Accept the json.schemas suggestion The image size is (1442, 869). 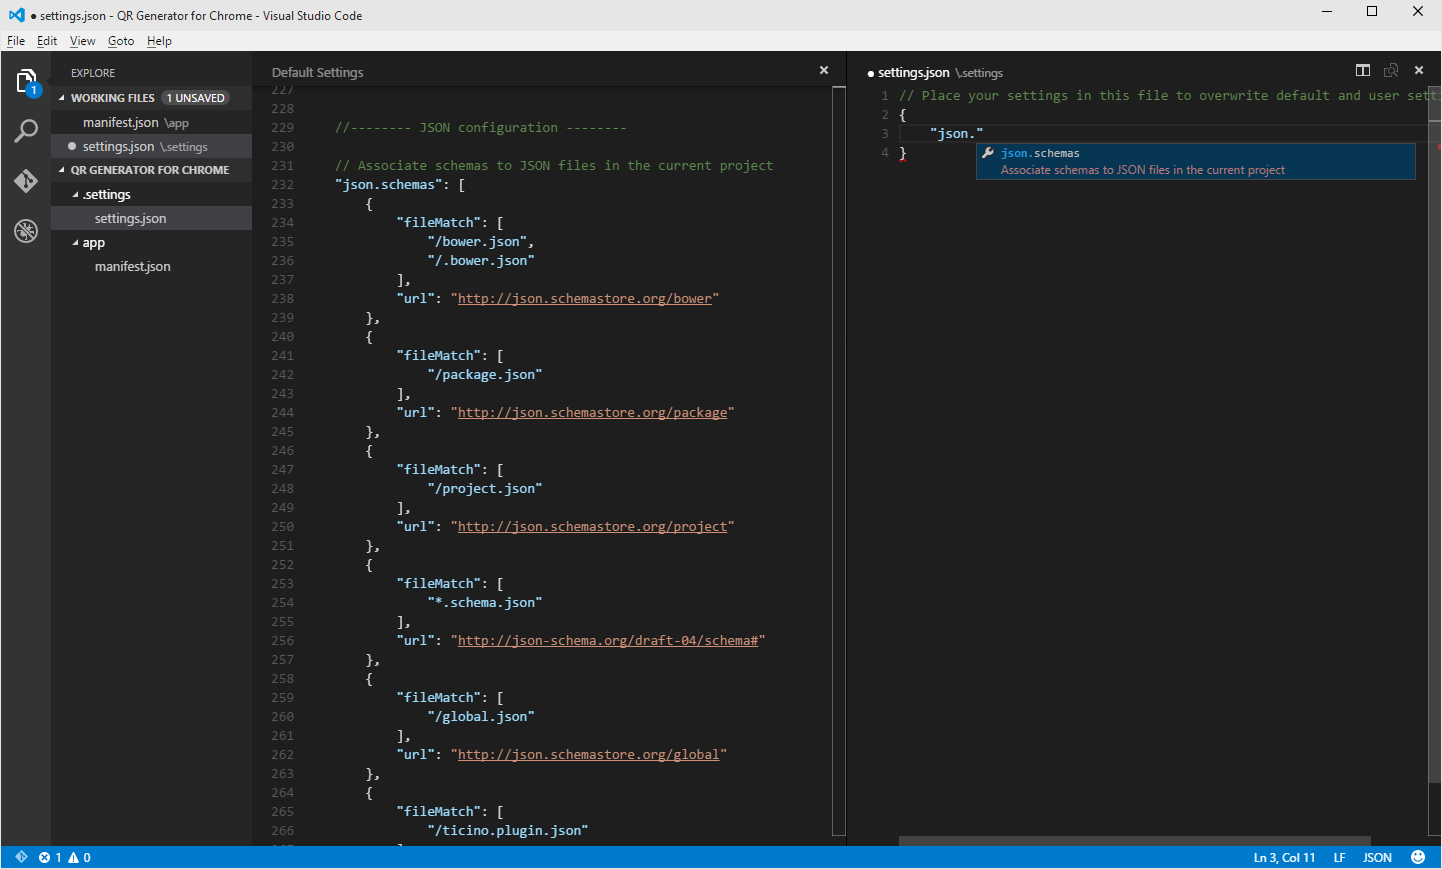coord(1196,161)
